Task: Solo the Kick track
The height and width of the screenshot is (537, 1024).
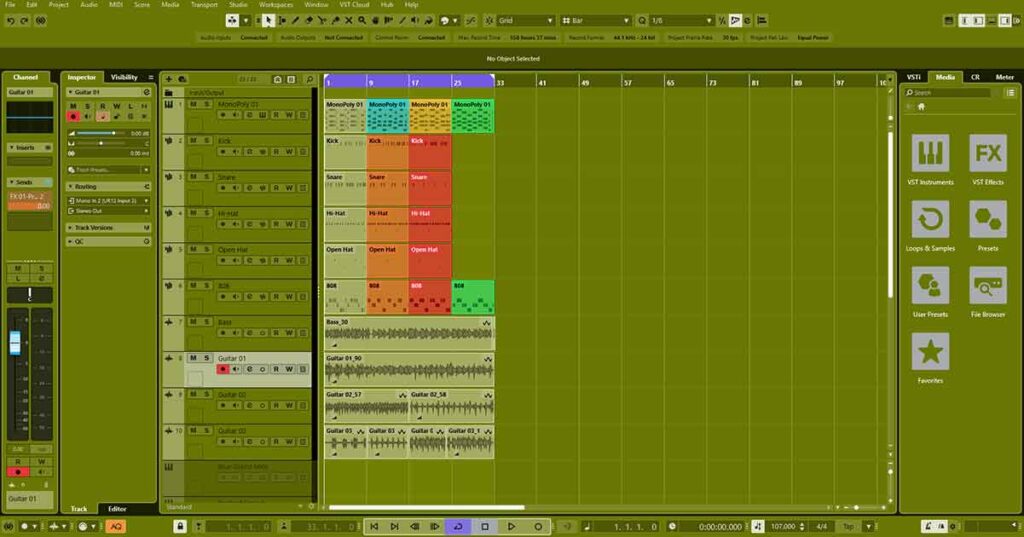Action: click(207, 140)
